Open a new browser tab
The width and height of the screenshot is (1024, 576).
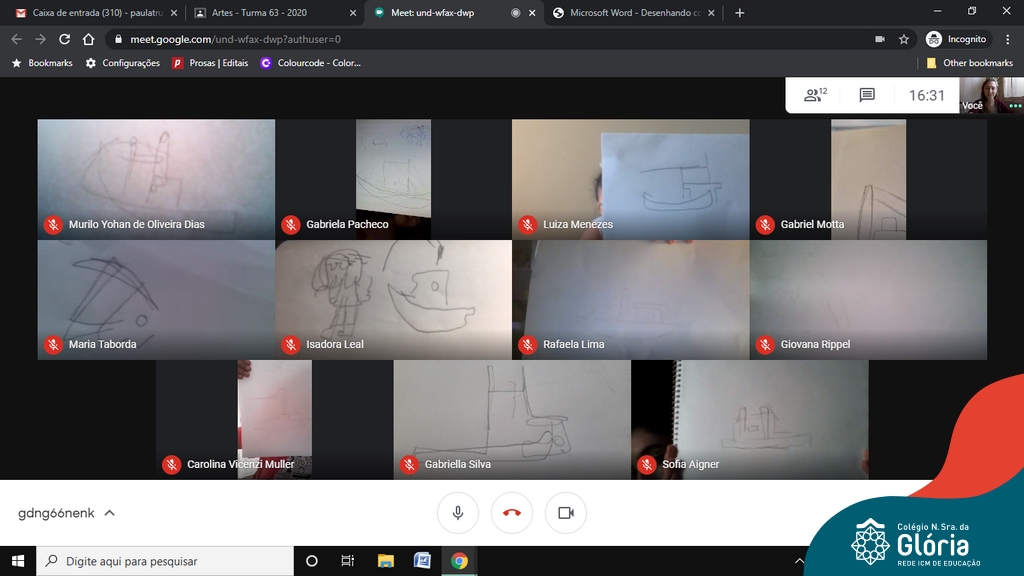(739, 13)
